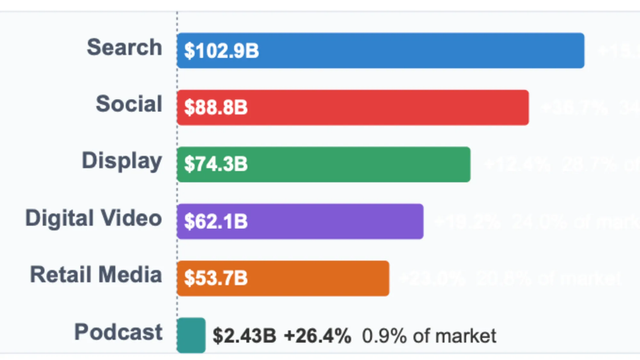
Task: Click the red Social bar
Action: pyautogui.click(x=353, y=107)
